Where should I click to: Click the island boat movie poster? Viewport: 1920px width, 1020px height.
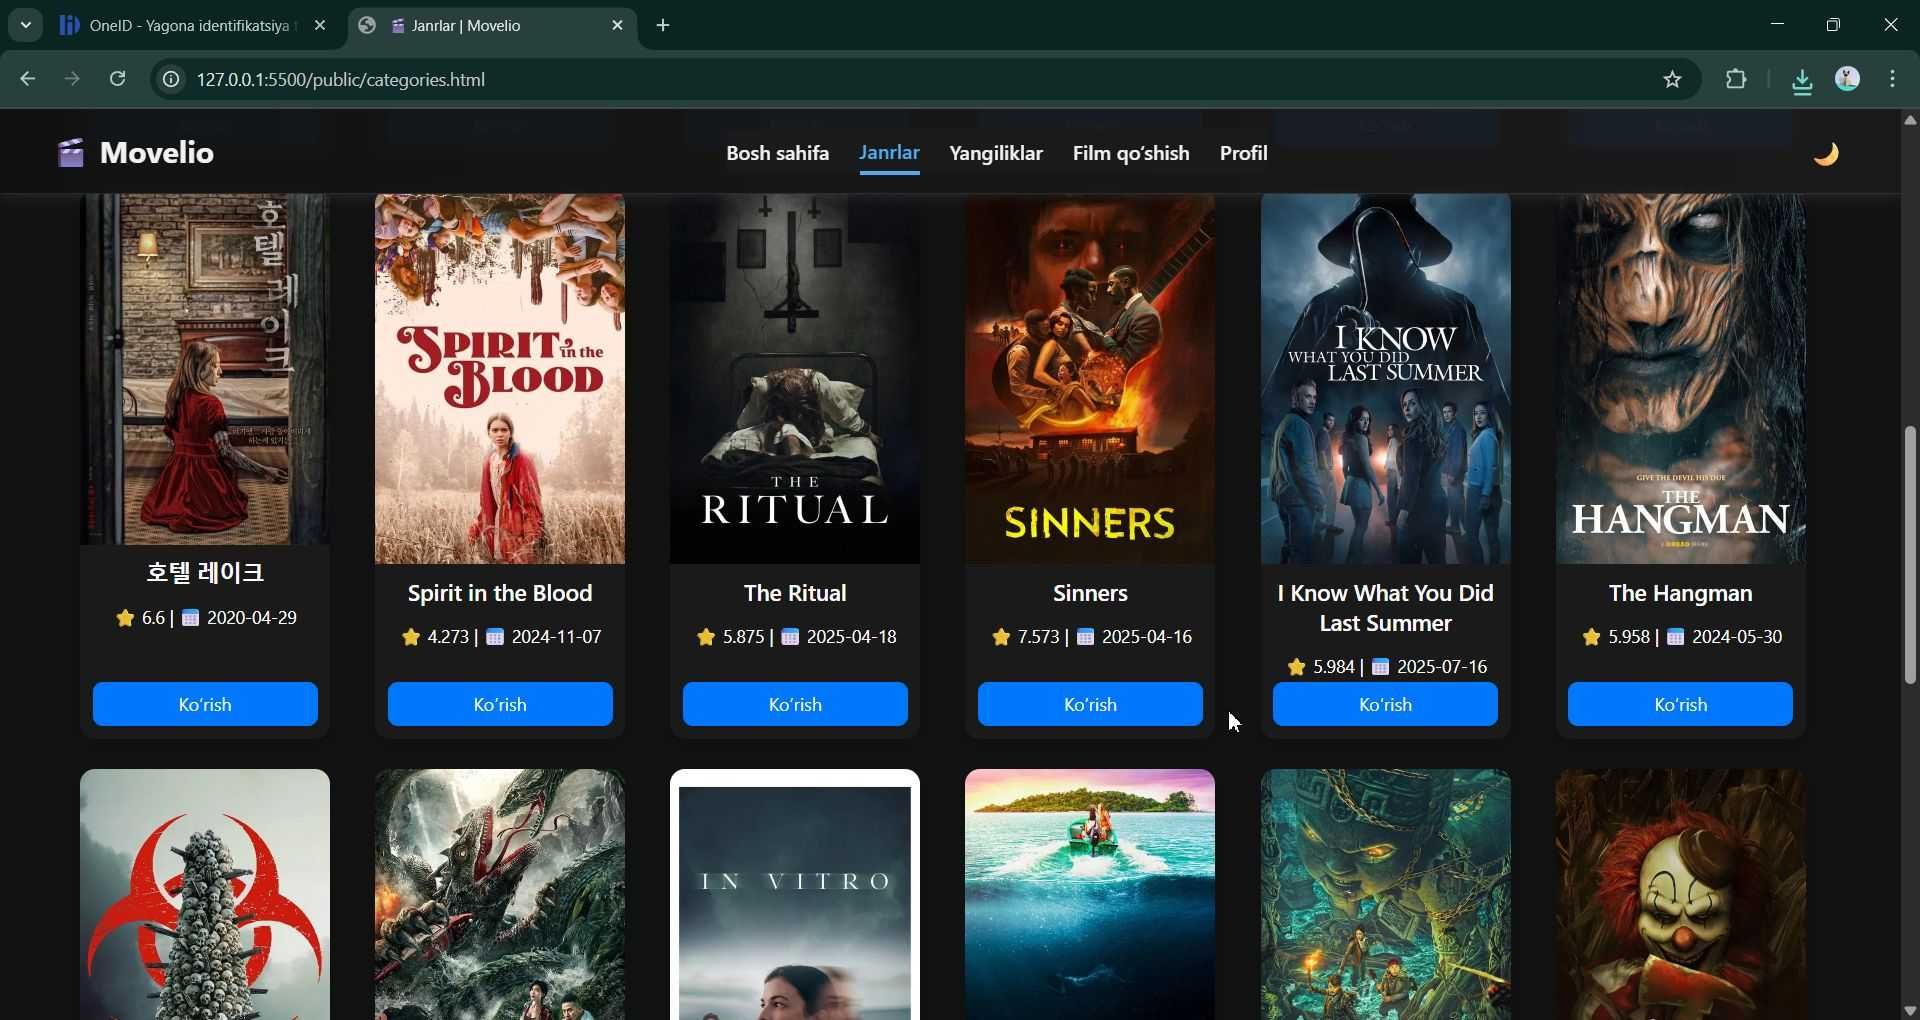click(1090, 895)
